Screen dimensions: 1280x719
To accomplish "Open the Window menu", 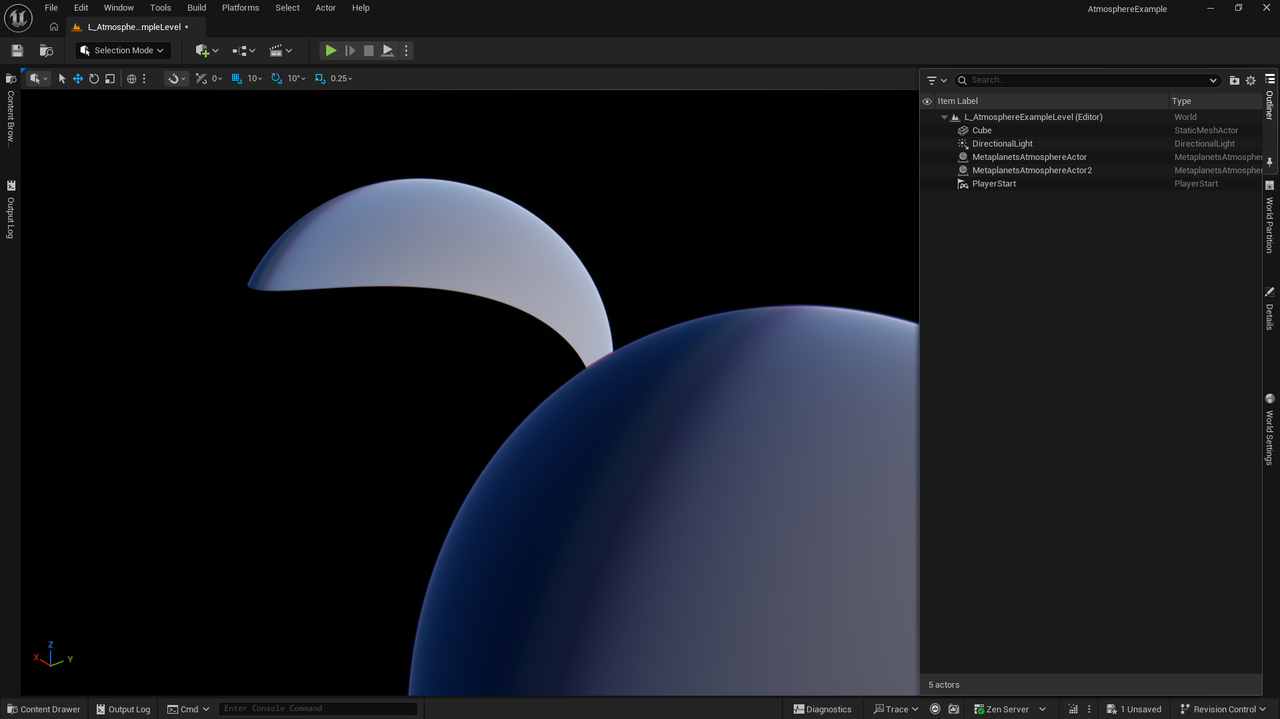I will tap(119, 8).
